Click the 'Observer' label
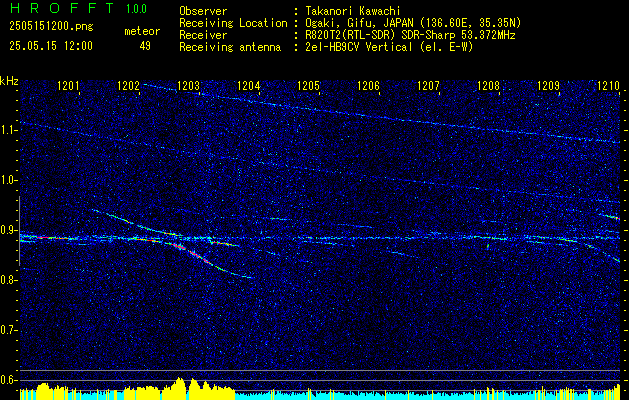The width and height of the screenshot is (629, 400). (203, 11)
